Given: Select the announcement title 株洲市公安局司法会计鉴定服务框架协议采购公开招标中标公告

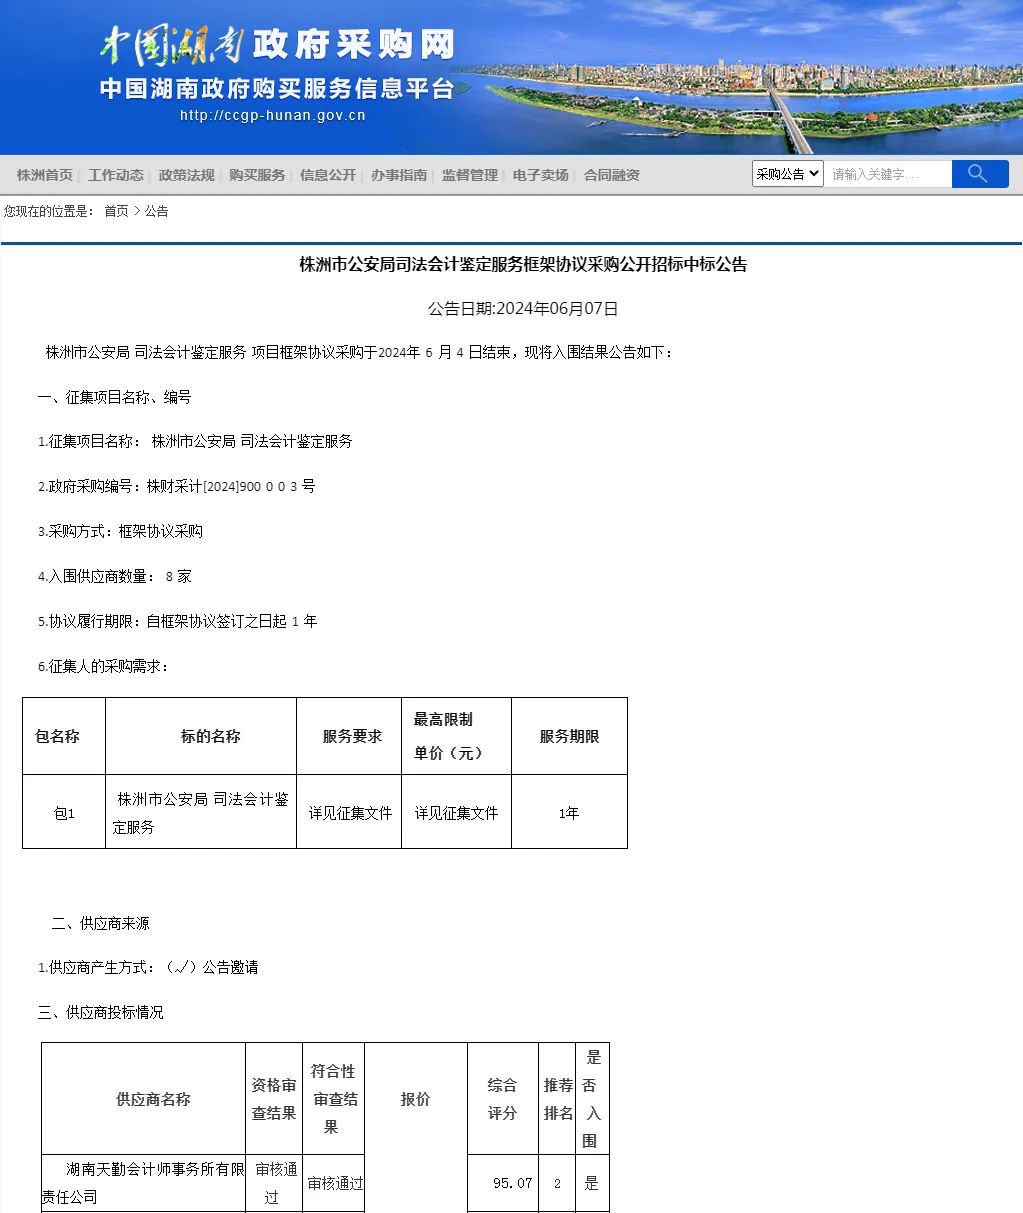Looking at the screenshot, I should 523,265.
